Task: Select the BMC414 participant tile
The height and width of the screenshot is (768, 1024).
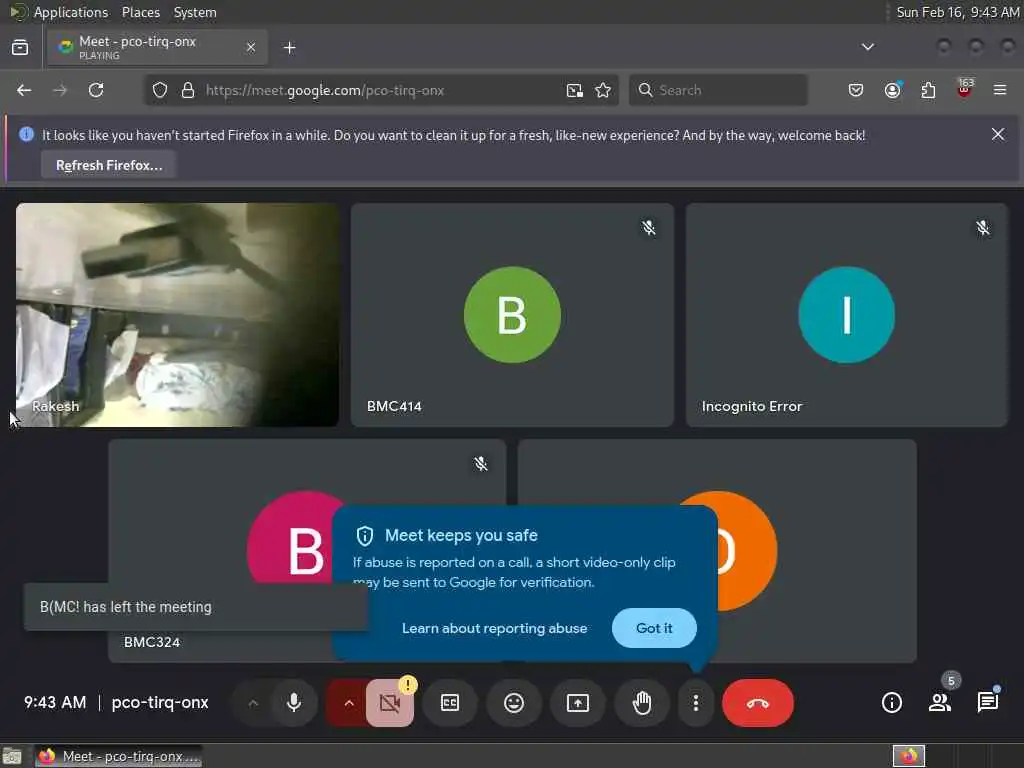Action: pos(512,315)
